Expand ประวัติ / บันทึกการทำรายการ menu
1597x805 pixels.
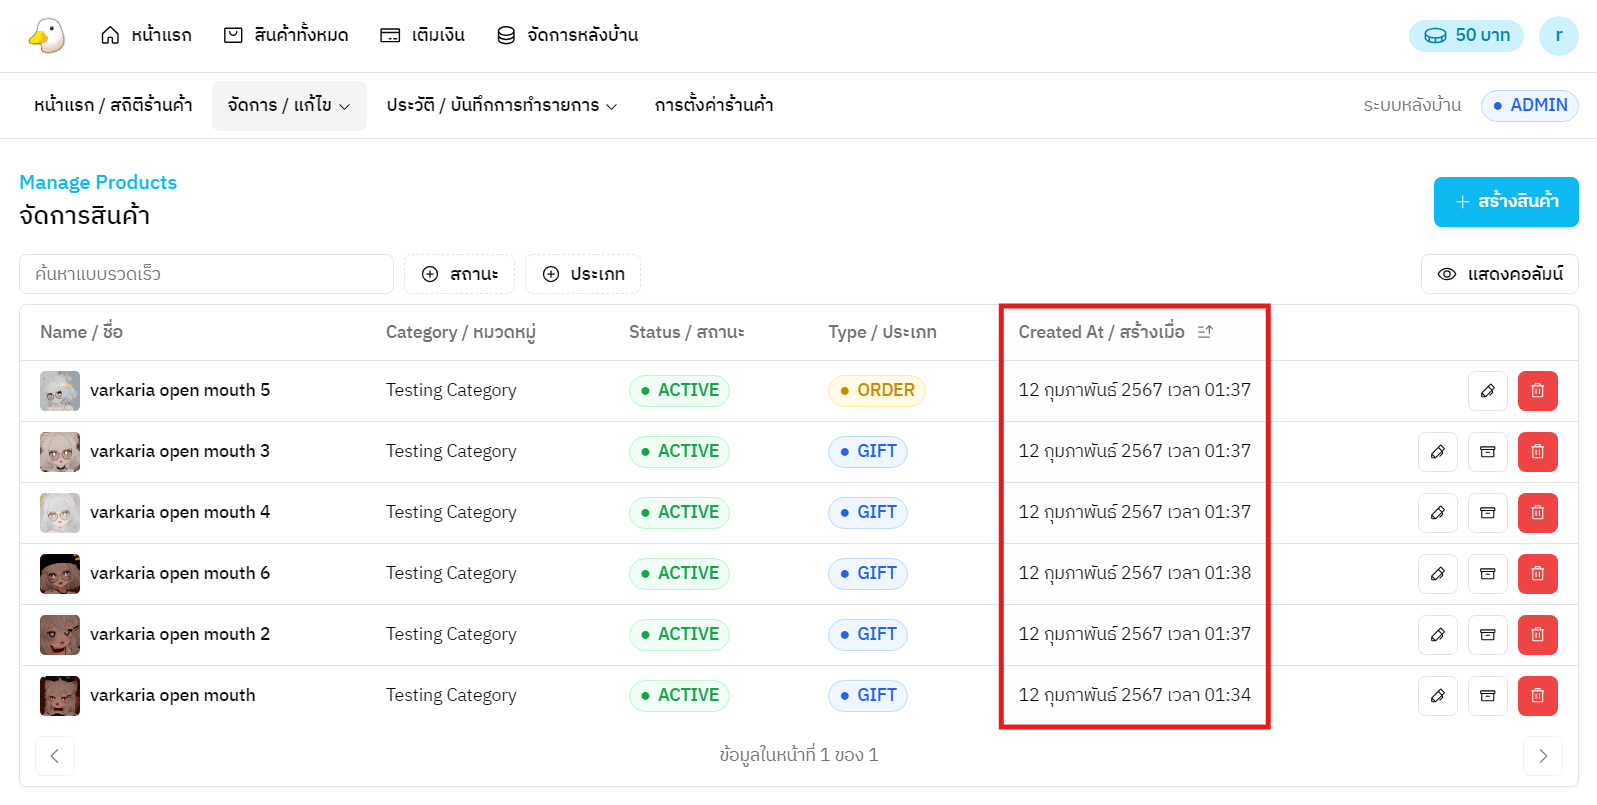tap(502, 105)
